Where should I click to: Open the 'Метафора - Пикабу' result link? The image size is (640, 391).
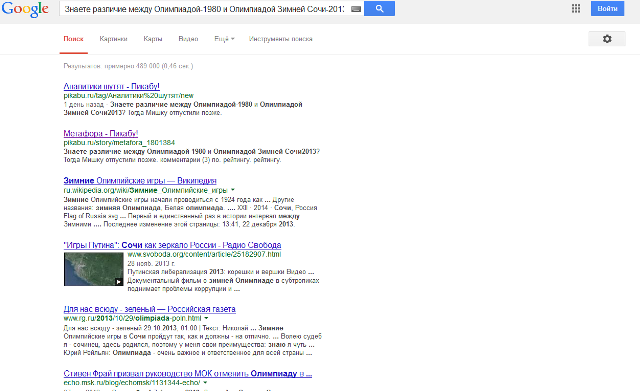(x=101, y=133)
